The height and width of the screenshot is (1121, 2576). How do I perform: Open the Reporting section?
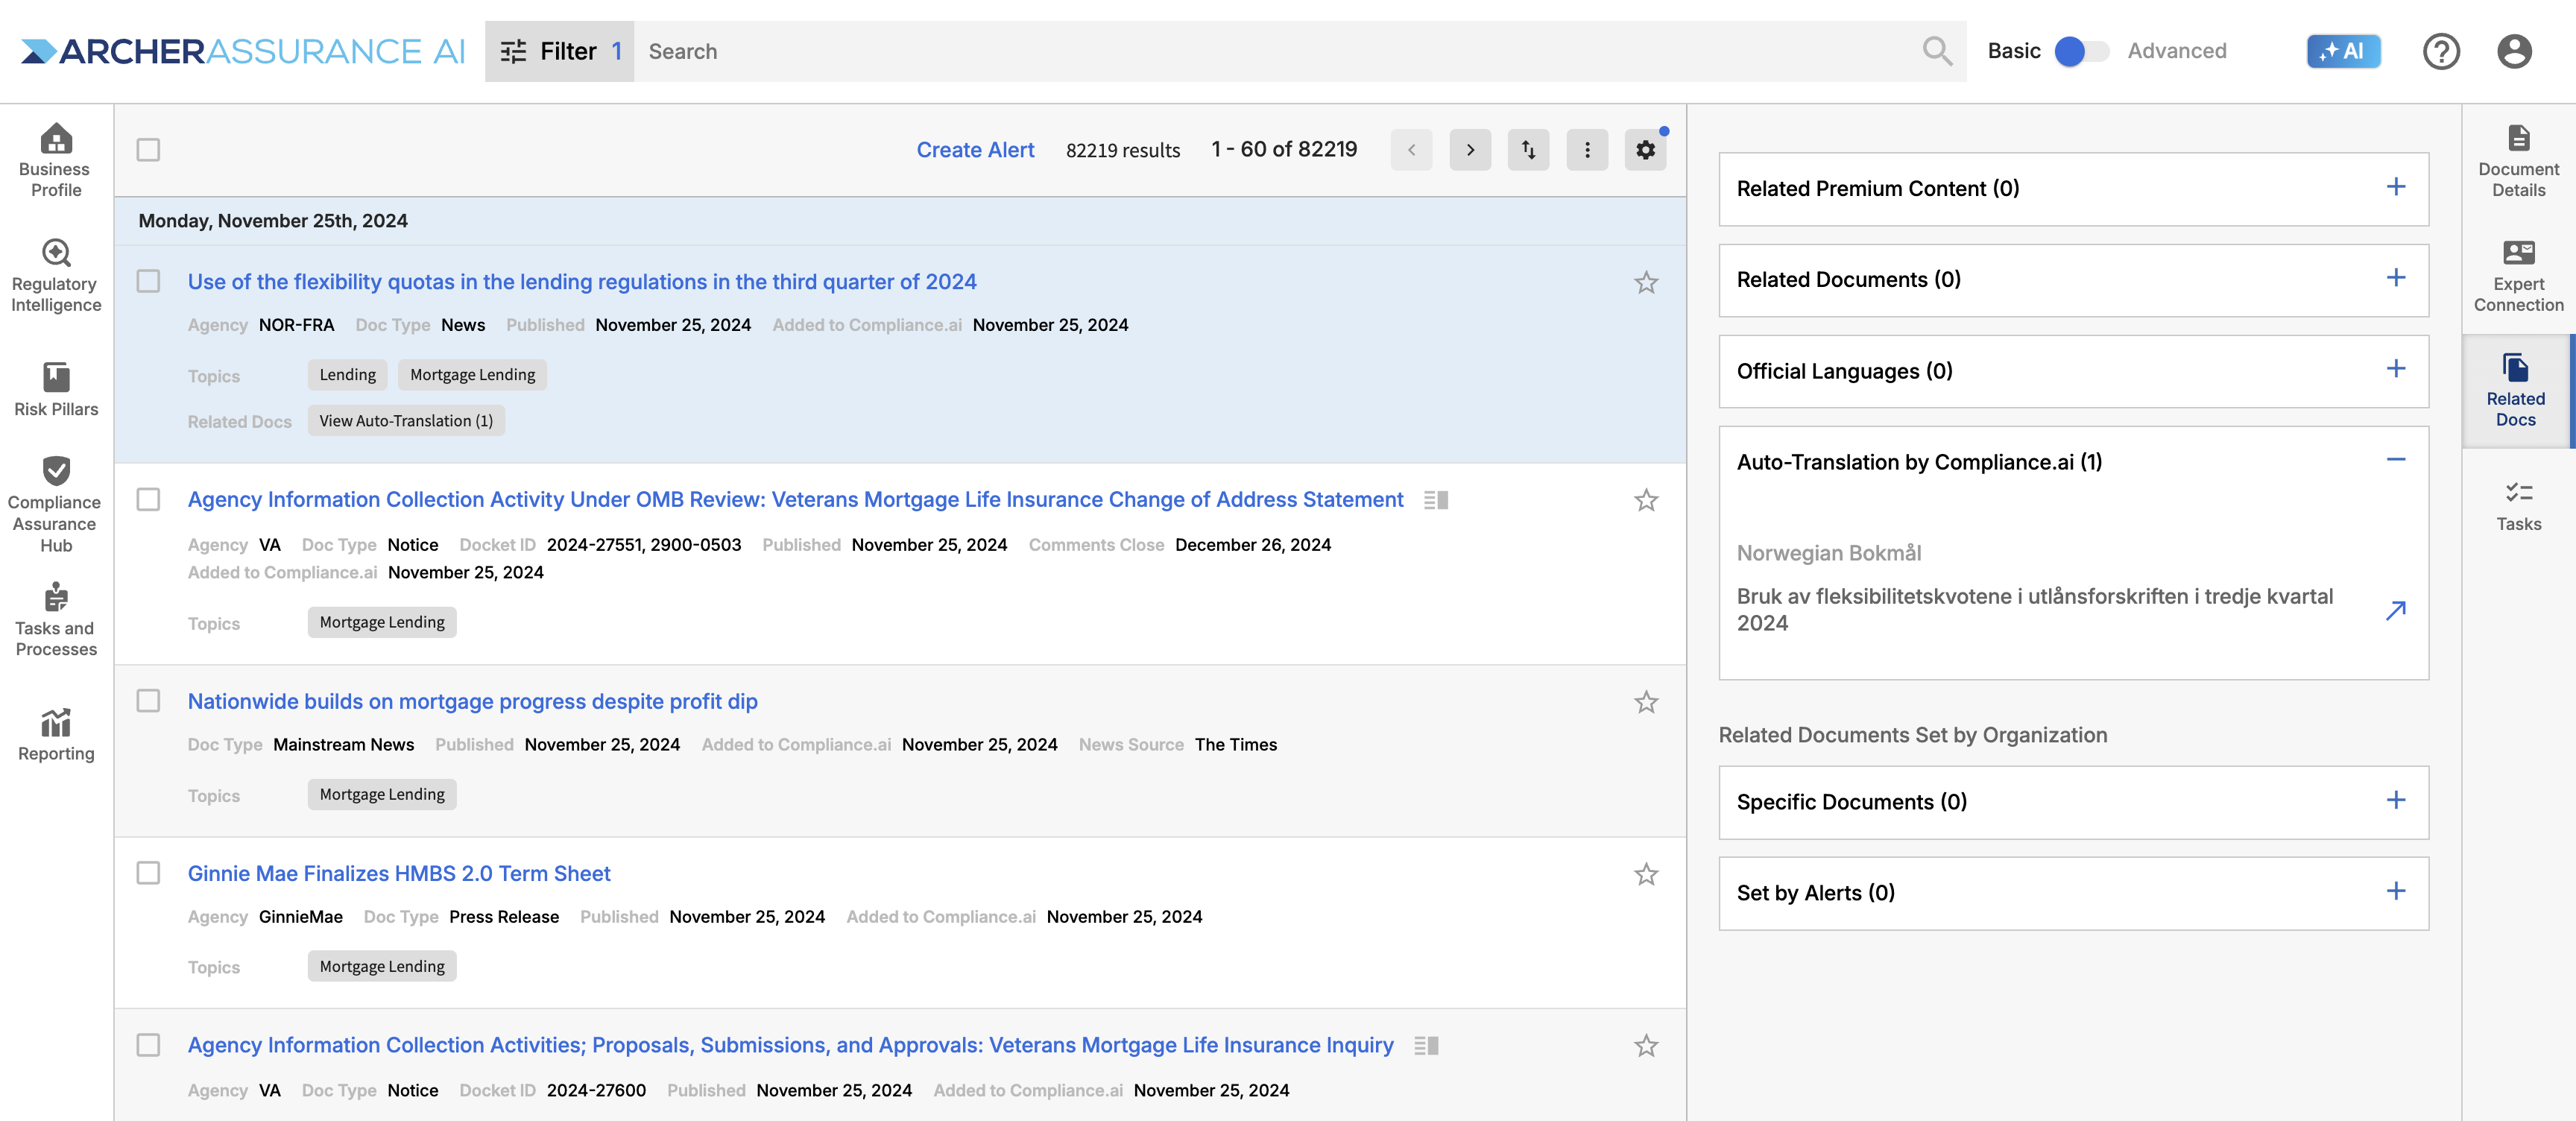(56, 735)
